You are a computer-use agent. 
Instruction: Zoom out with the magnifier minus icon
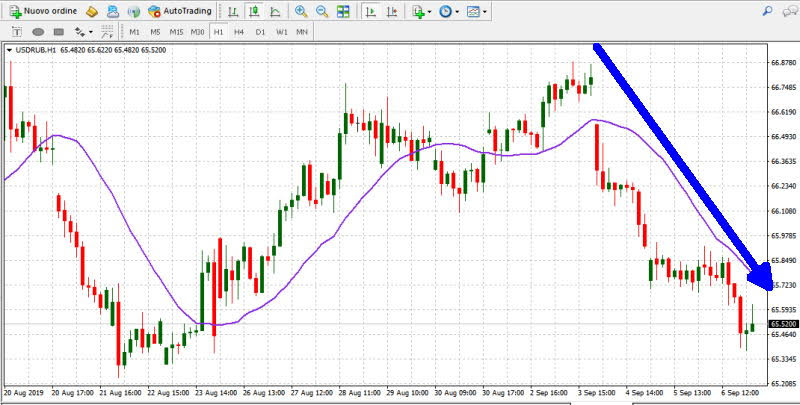tap(322, 12)
